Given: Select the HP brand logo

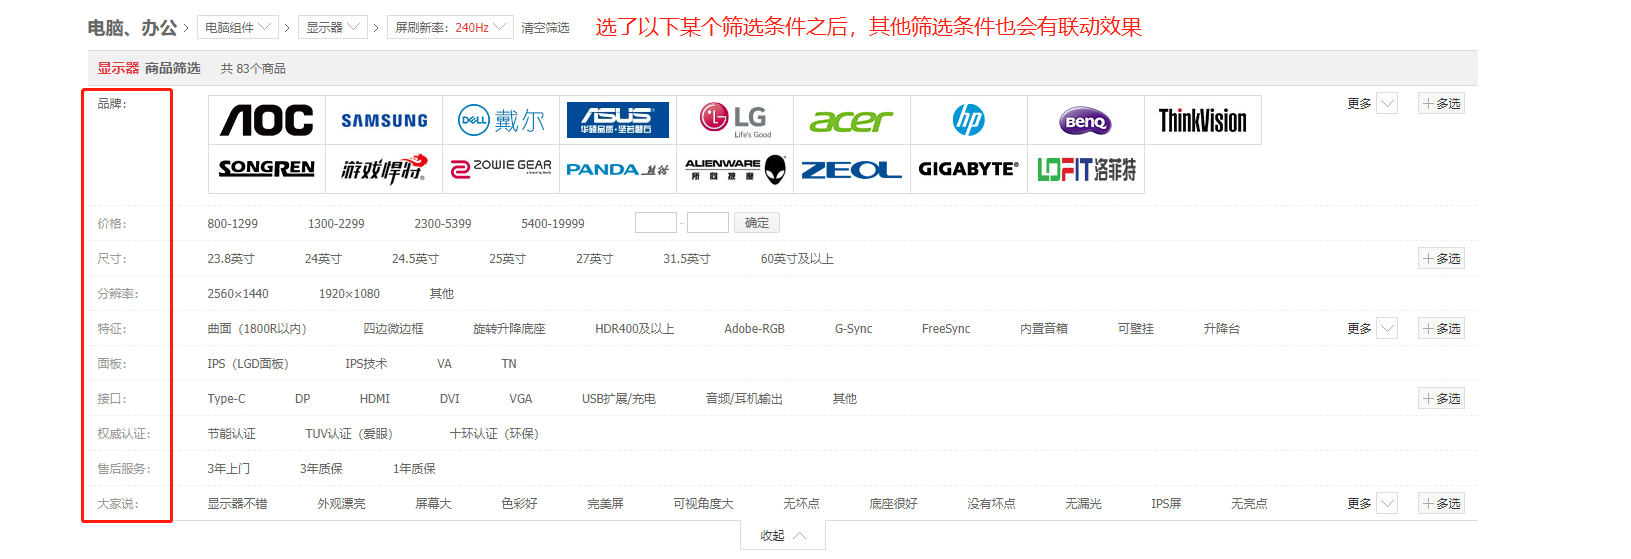Looking at the screenshot, I should coord(969,120).
